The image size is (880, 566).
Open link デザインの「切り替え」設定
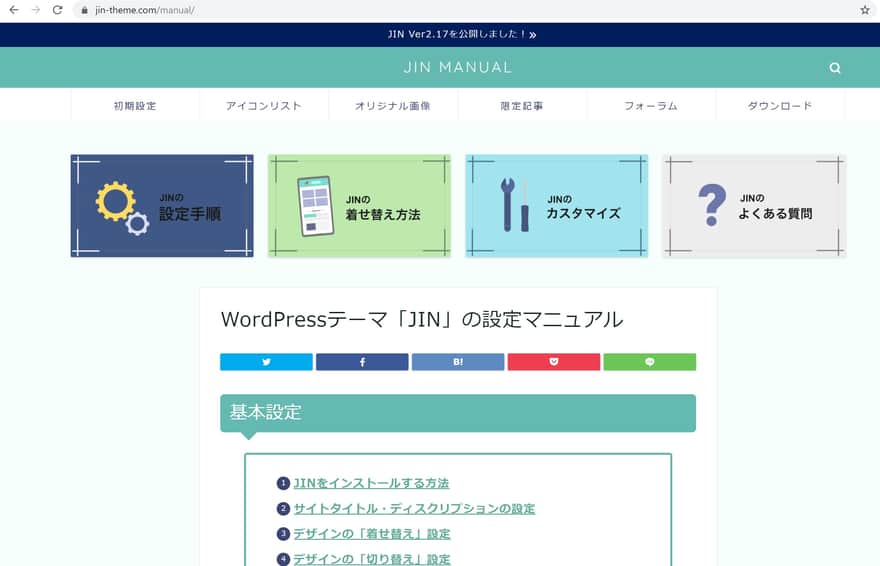pyautogui.click(x=372, y=559)
